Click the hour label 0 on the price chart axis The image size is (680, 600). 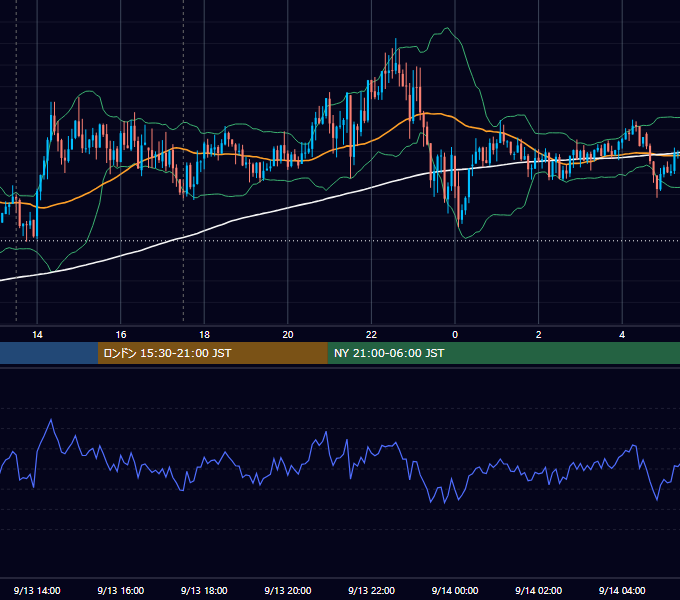[455, 335]
